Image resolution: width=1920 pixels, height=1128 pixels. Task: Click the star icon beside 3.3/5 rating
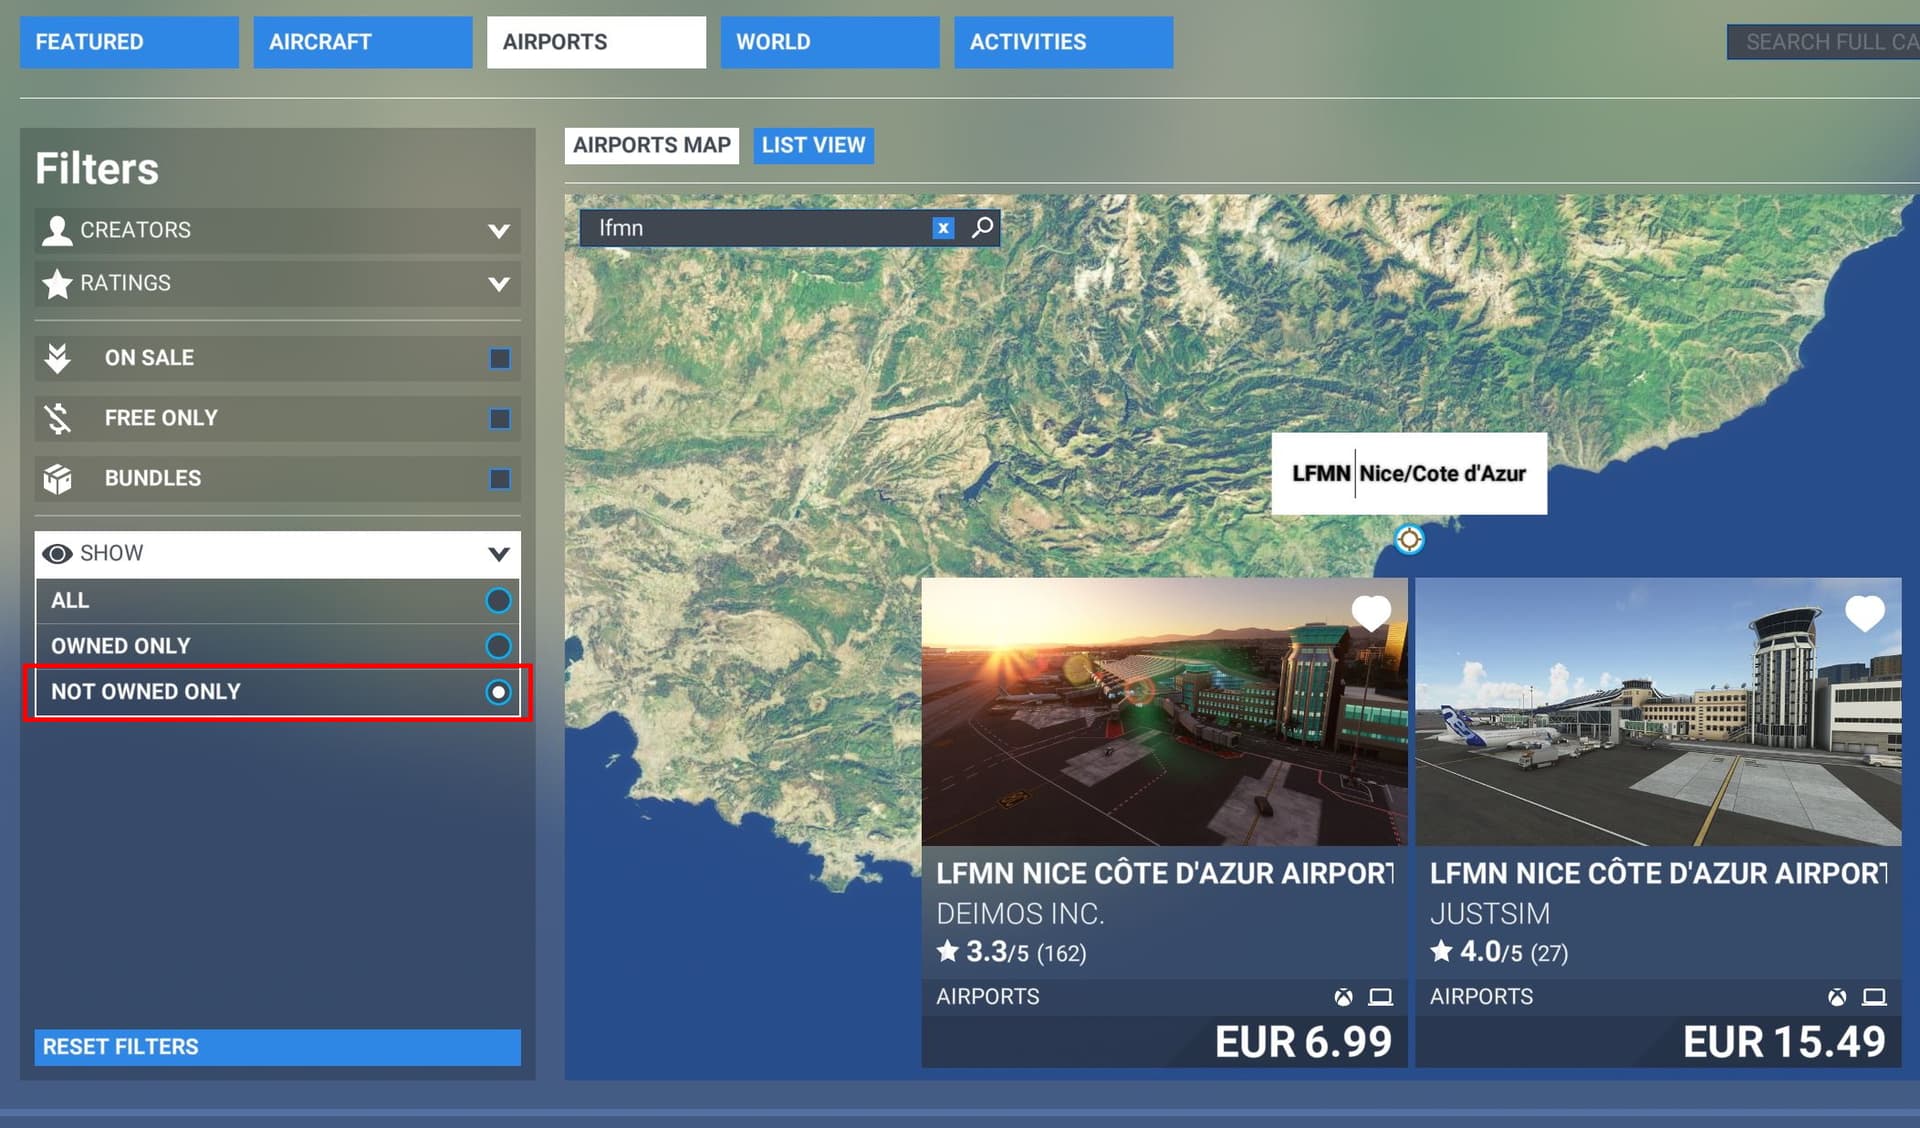(947, 951)
